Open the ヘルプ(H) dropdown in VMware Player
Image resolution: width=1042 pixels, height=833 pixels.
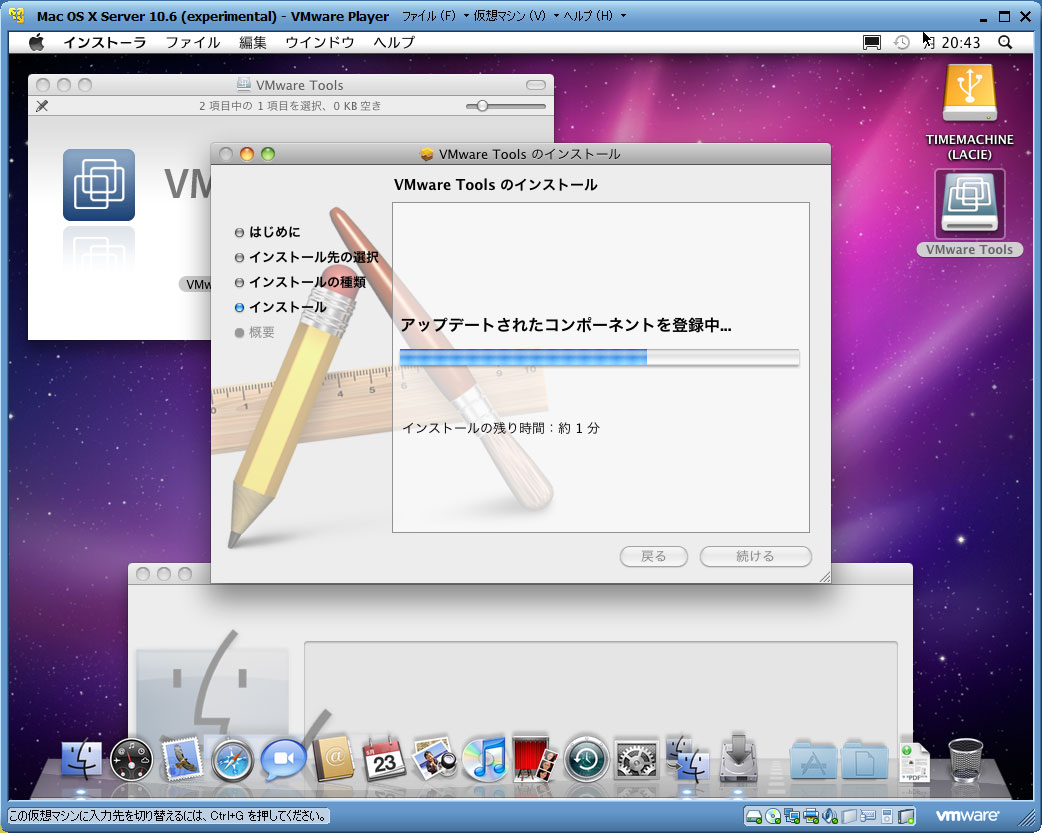[x=596, y=16]
